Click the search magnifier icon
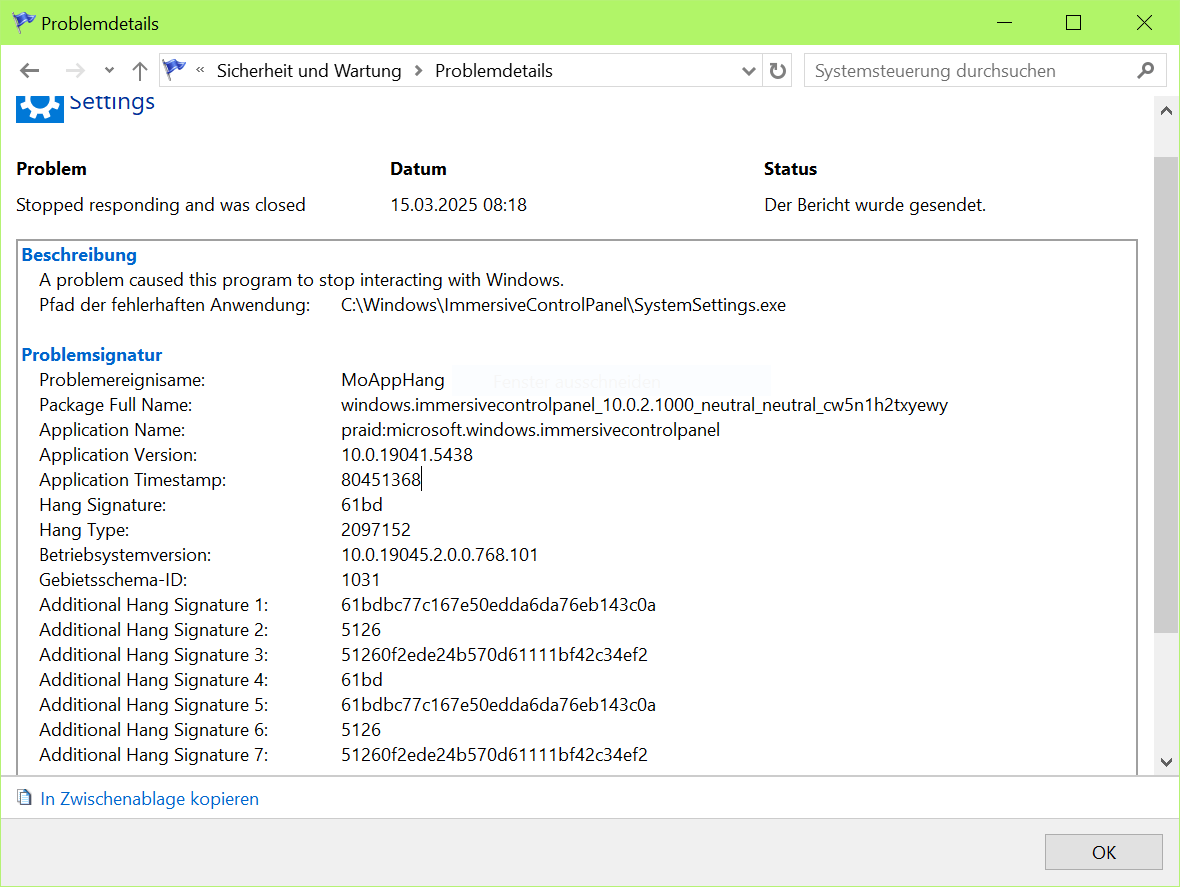 tap(1145, 71)
